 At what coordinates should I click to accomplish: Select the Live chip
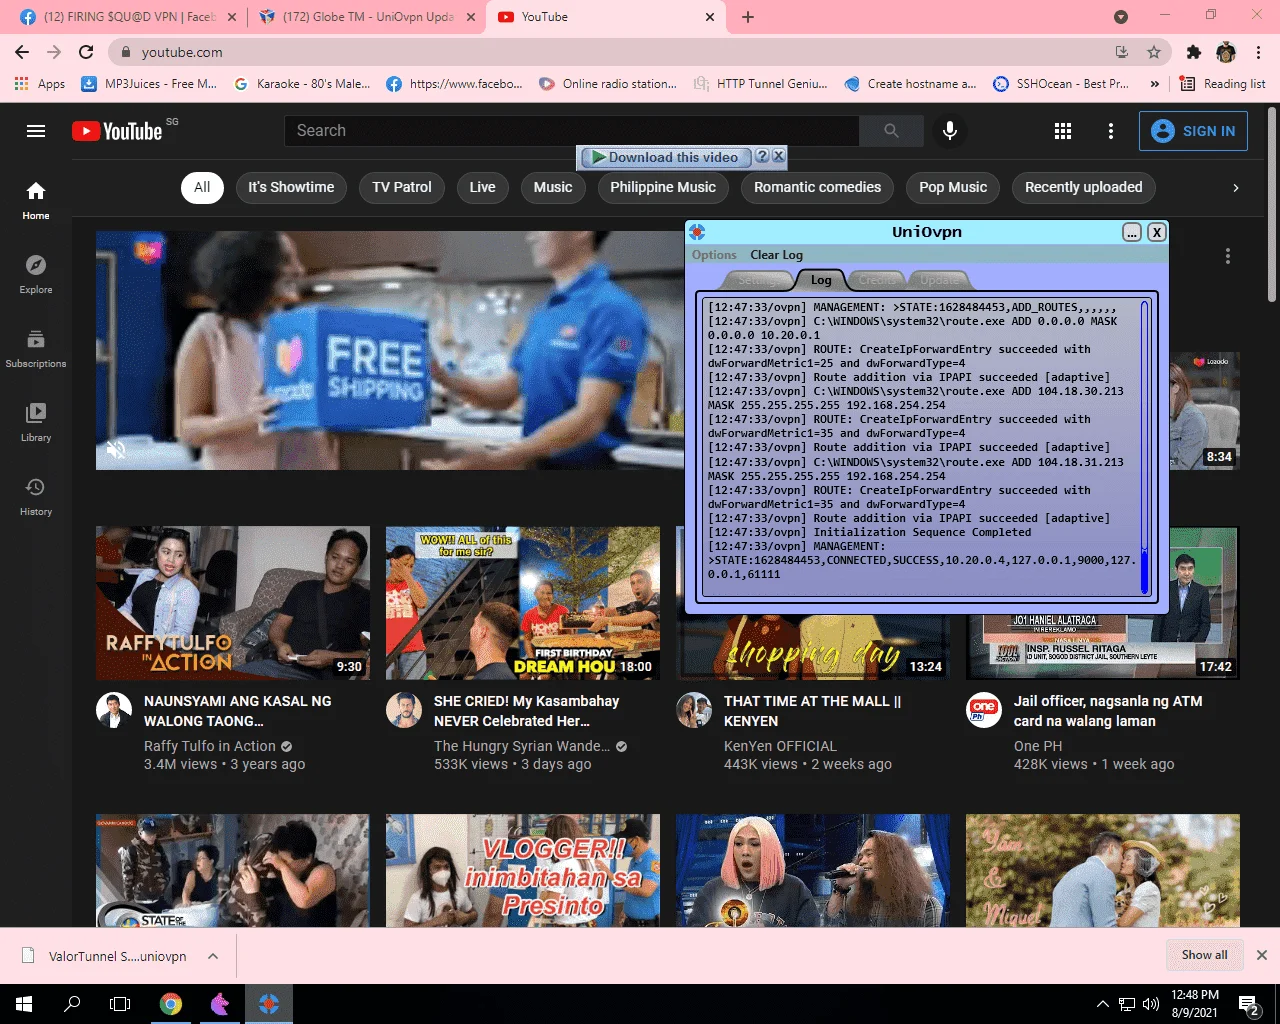[x=482, y=187]
